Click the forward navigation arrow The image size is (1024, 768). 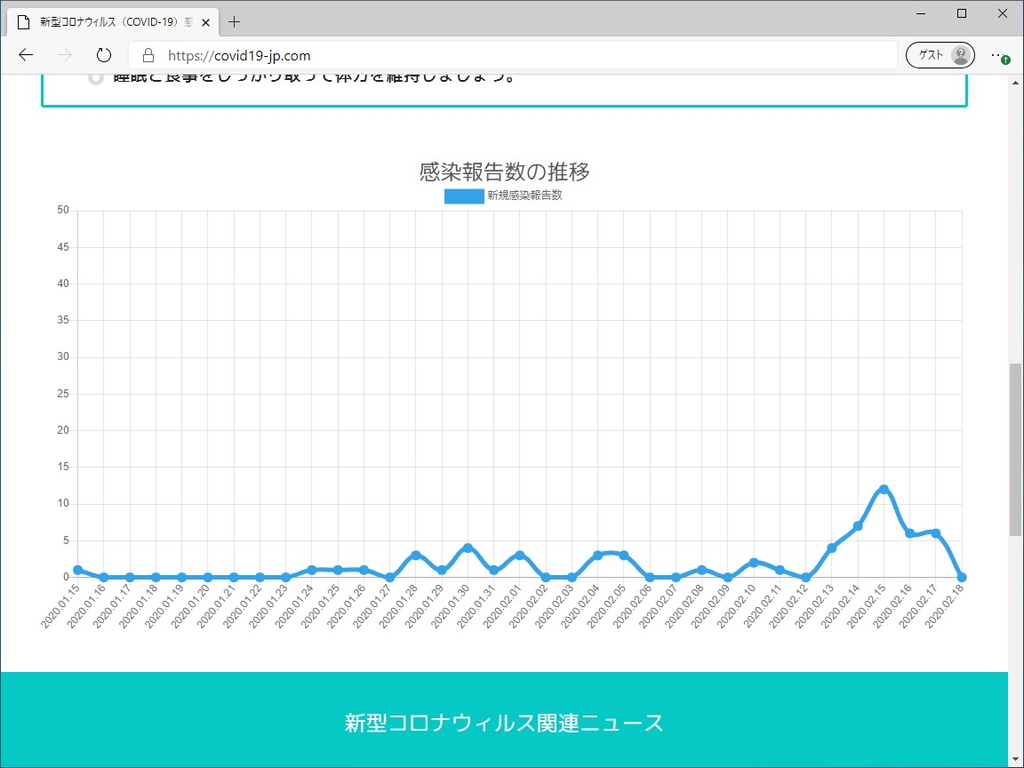[x=65, y=55]
